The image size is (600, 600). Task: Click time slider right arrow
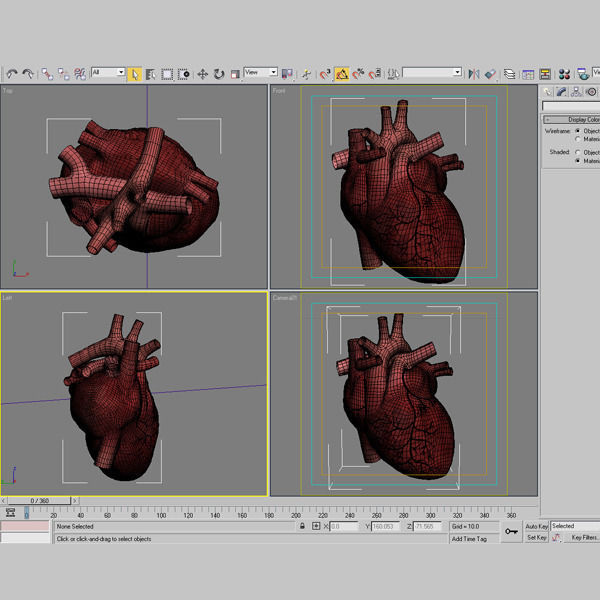pos(75,500)
